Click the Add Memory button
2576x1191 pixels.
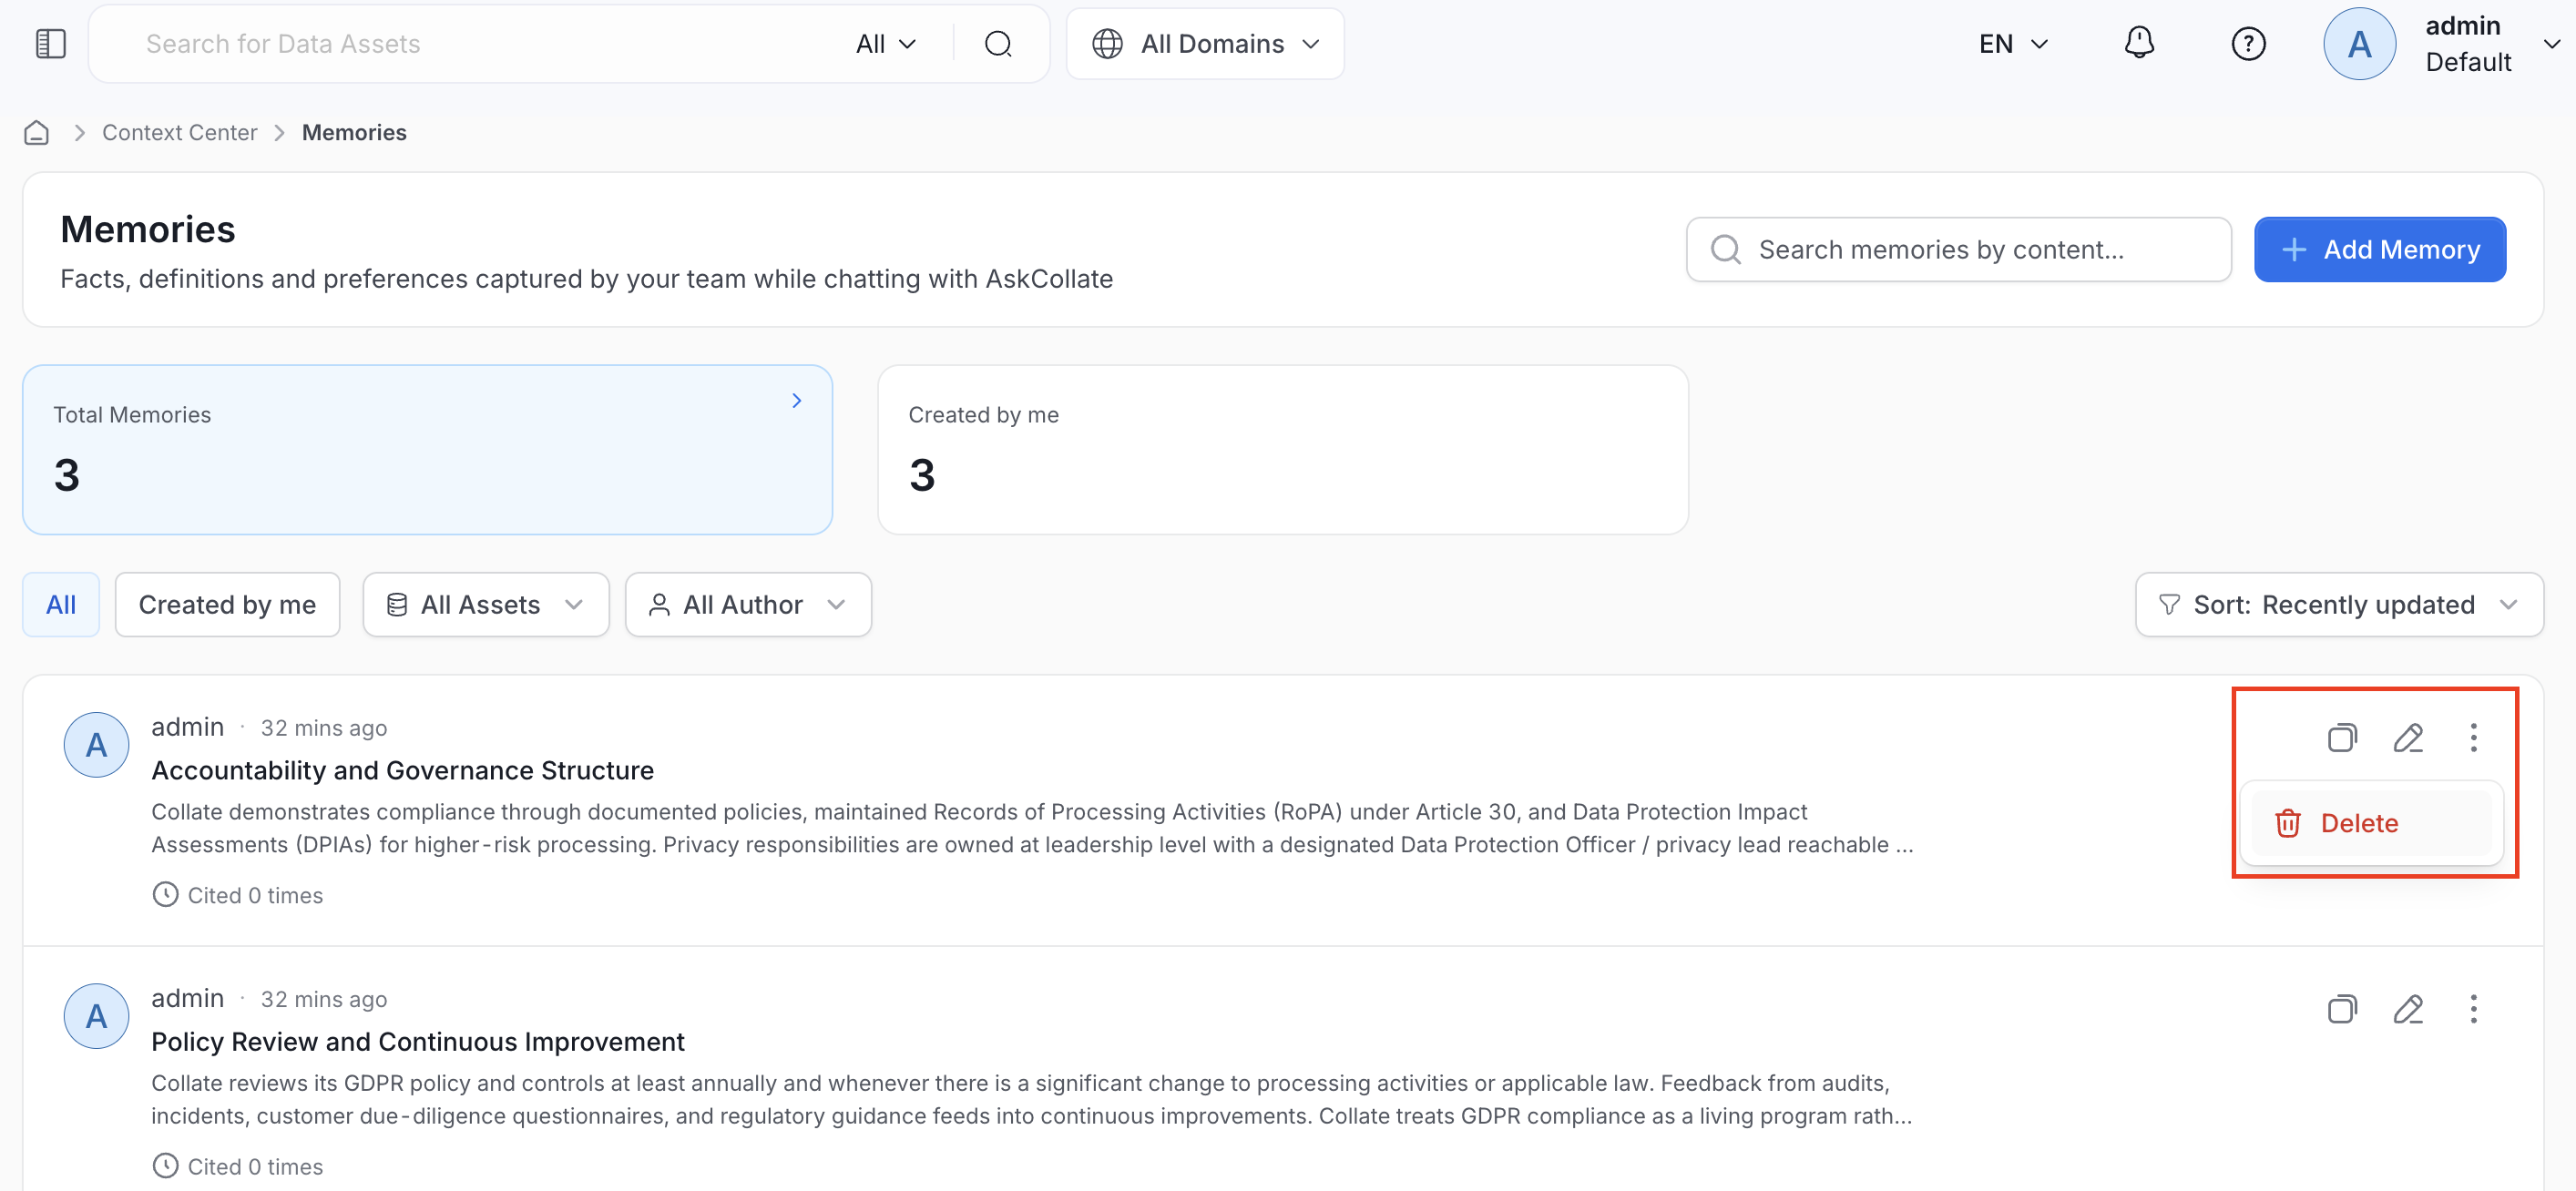[x=2379, y=250]
